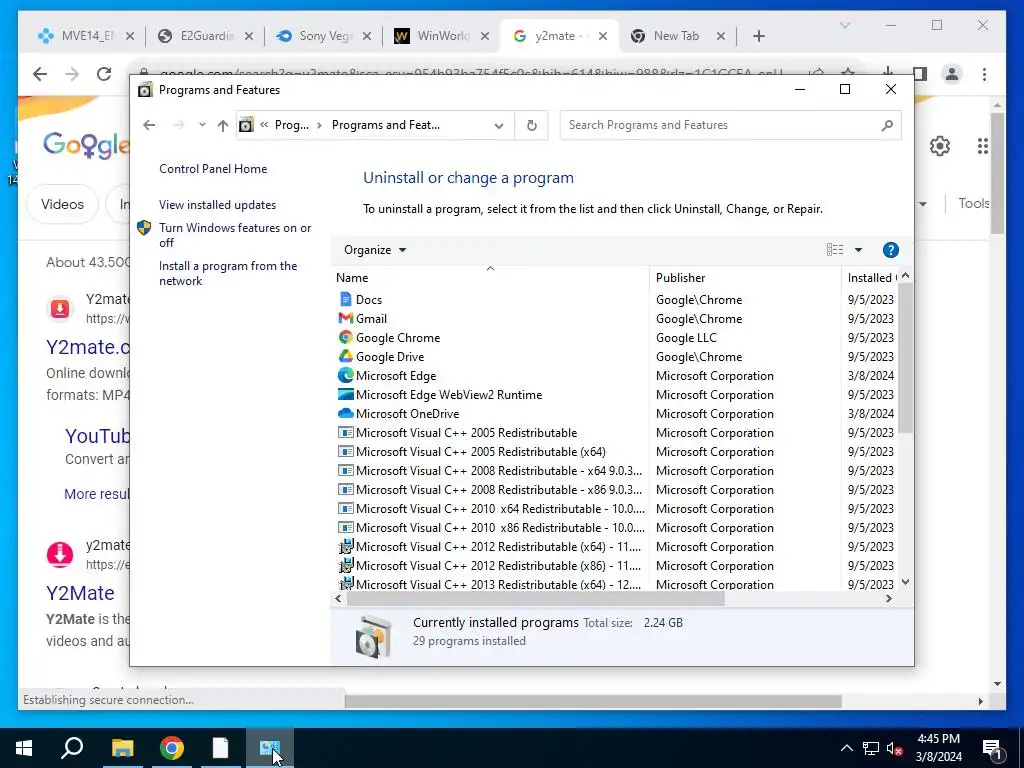Reload the Chrome page

pyautogui.click(x=104, y=74)
